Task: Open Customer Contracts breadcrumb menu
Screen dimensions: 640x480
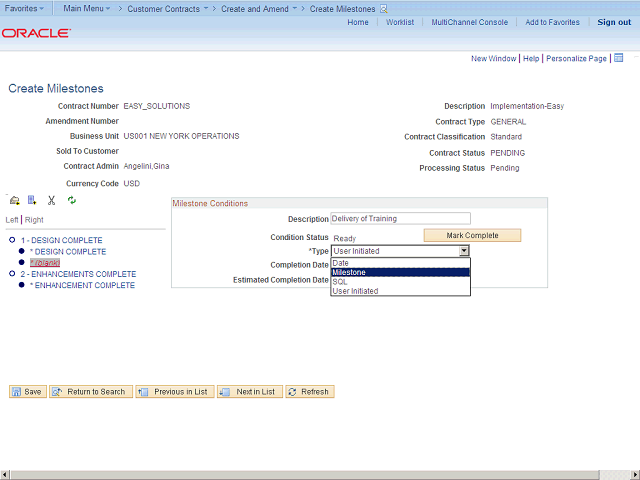Action: click(167, 9)
